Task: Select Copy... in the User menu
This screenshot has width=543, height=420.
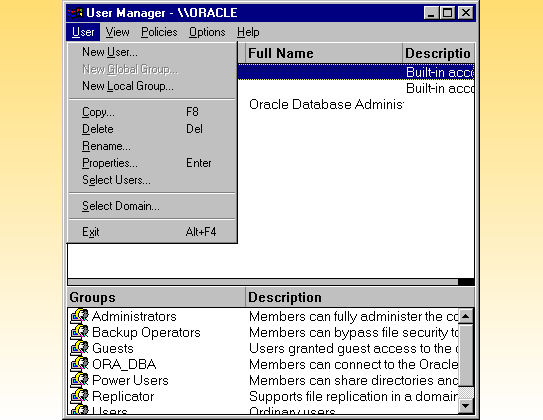Action: coord(152,112)
